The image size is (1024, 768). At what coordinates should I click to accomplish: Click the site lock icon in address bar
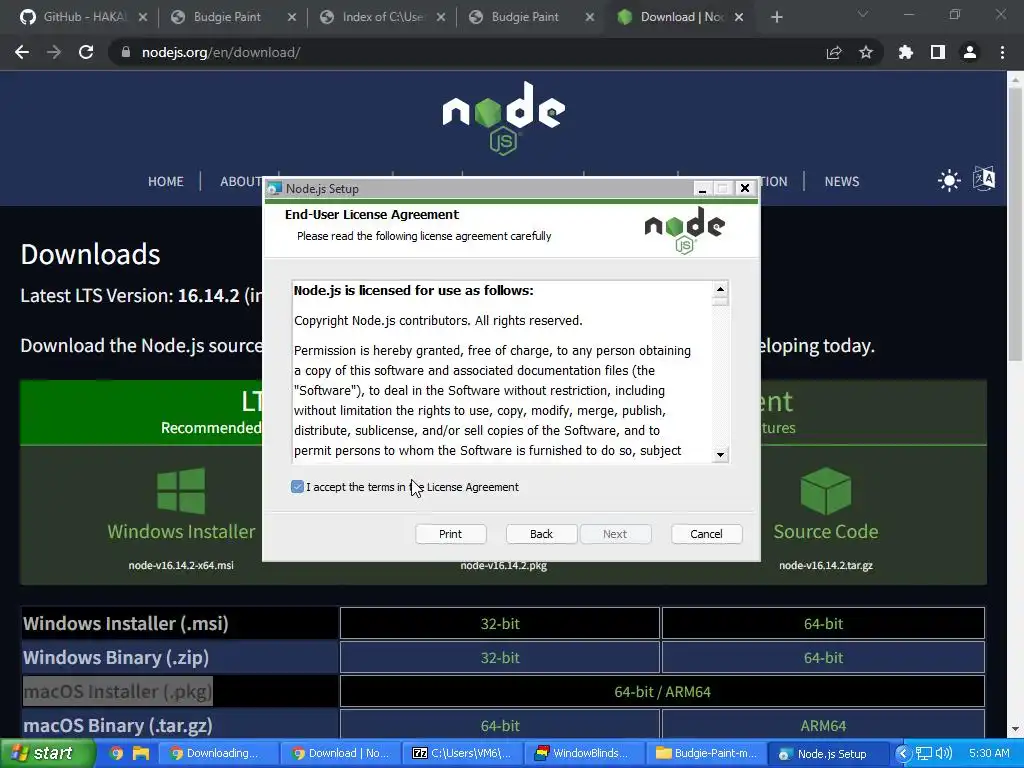tap(125, 52)
